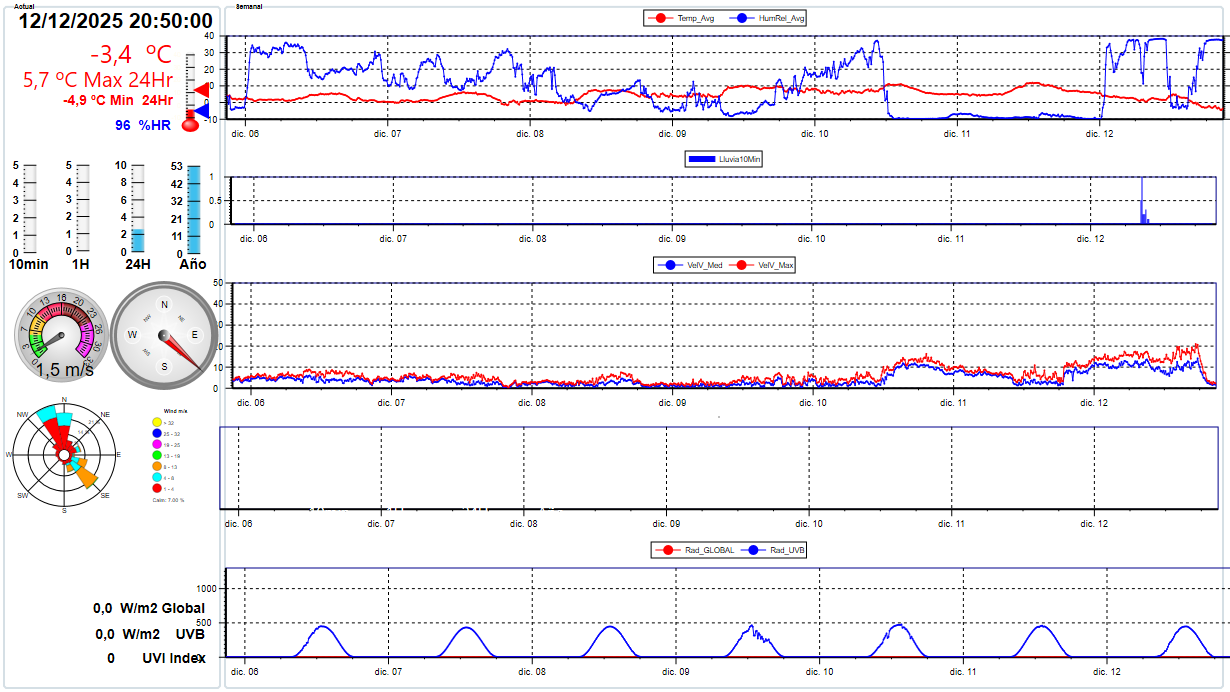The image size is (1230, 692).
Task: Click the wind direction compass dial
Action: click(x=164, y=335)
